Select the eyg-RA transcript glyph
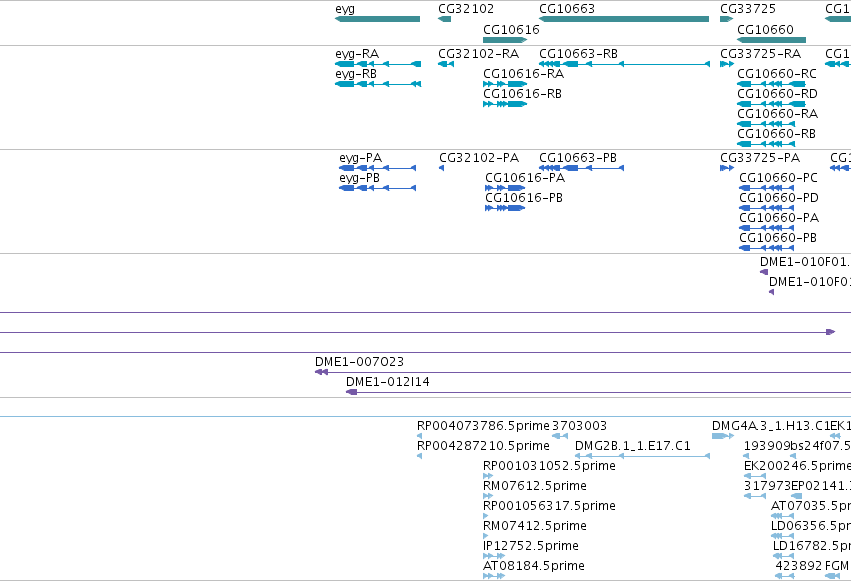 coord(378,64)
